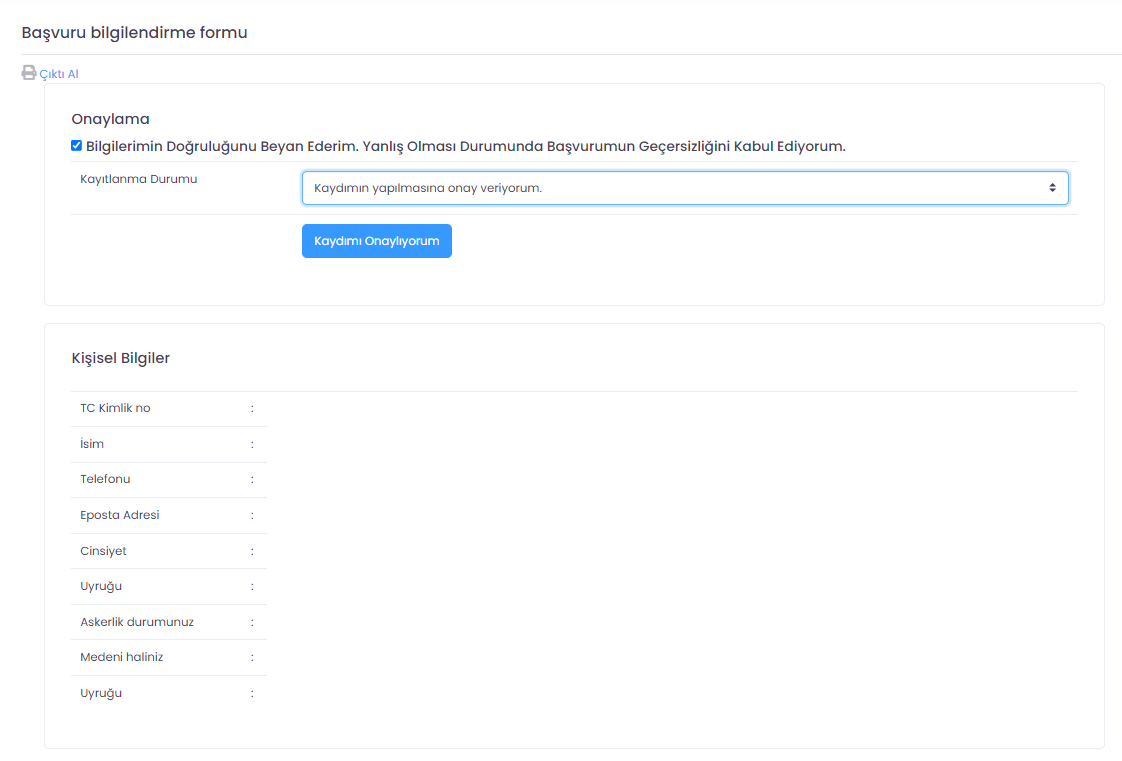Click the Başvuru bilgilendirme formu page title
The image size is (1122, 761).
click(x=134, y=33)
